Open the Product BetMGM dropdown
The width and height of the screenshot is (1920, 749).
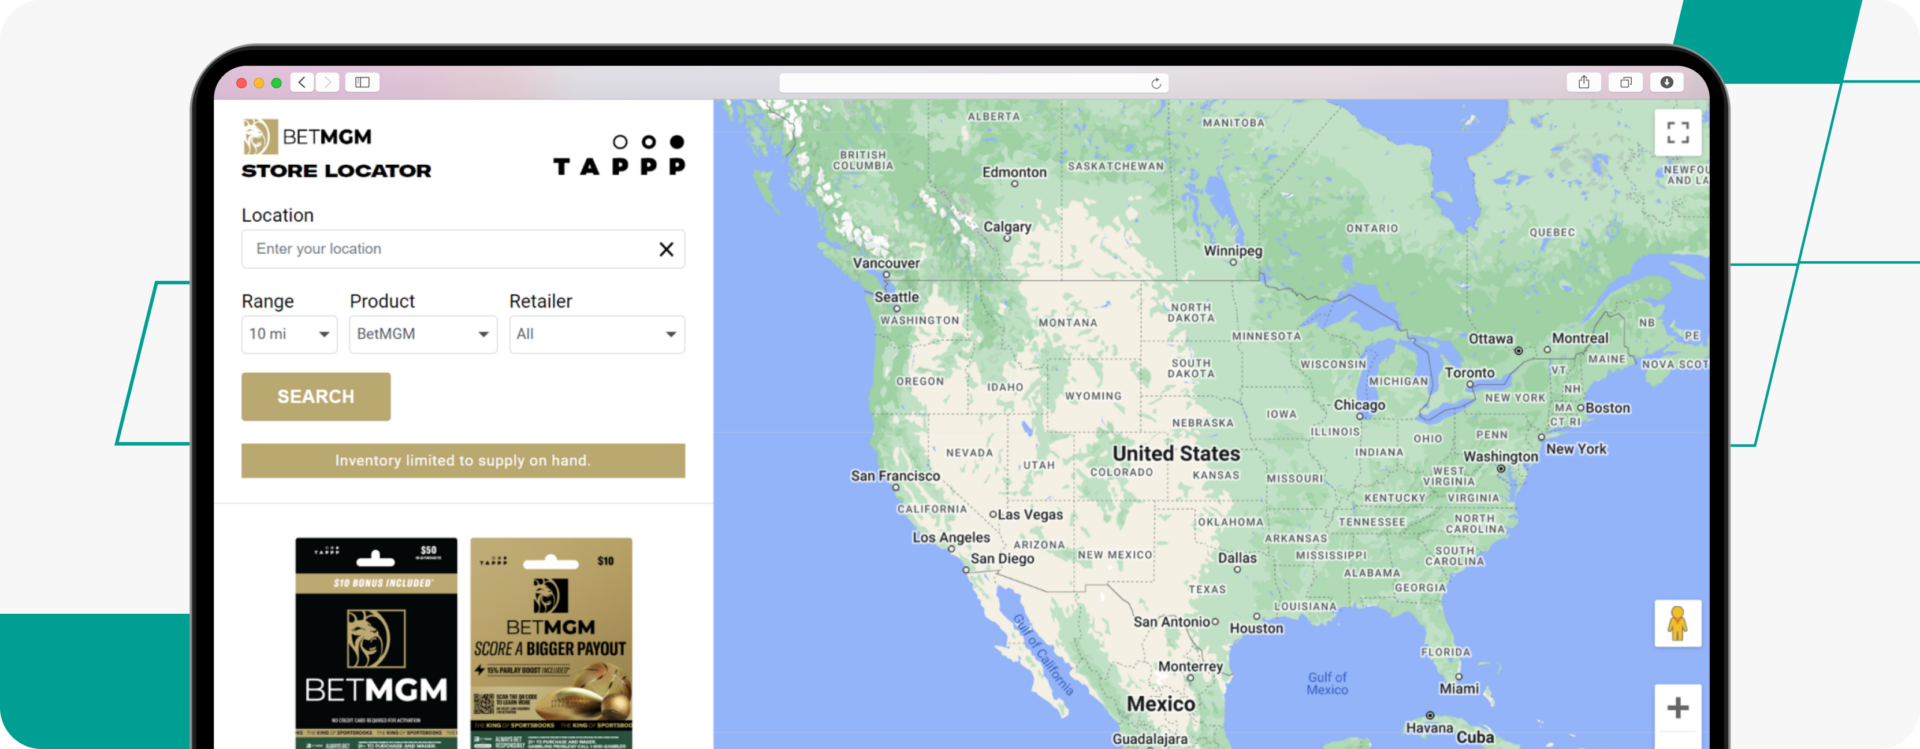(423, 334)
